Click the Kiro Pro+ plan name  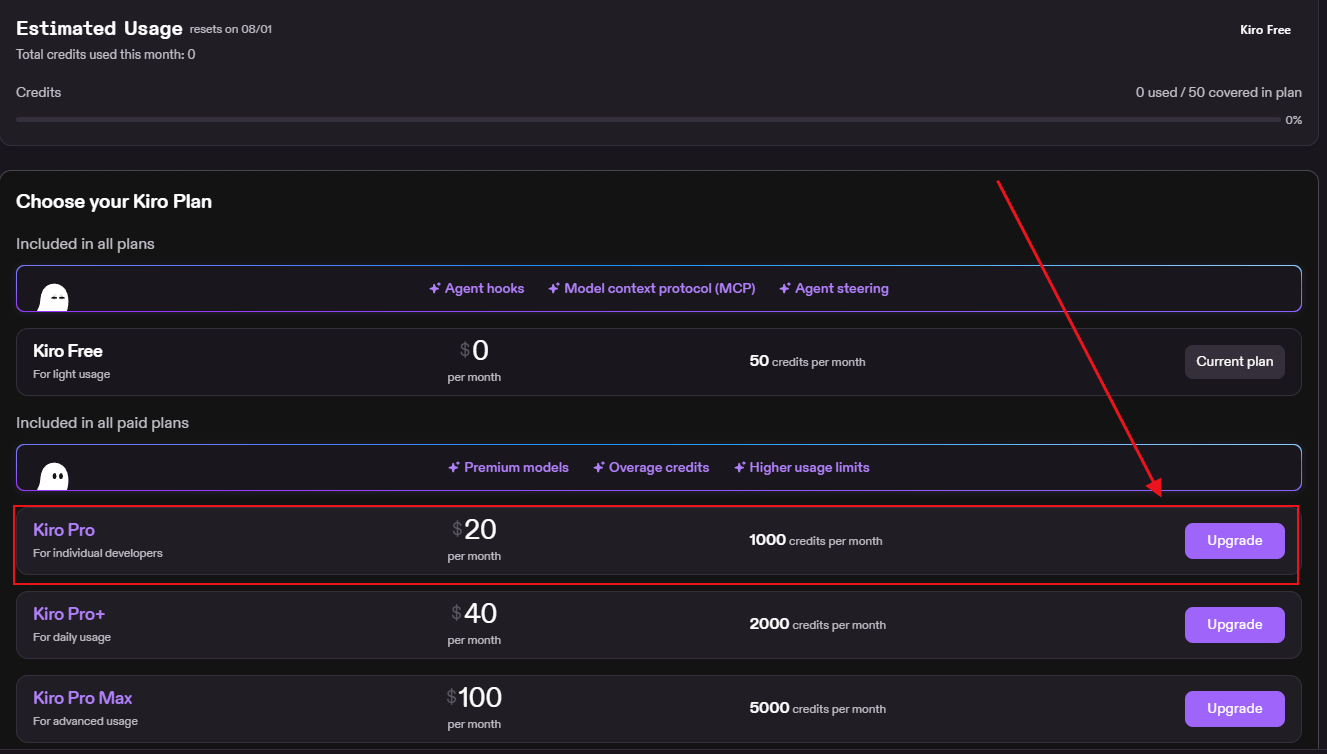[x=69, y=614]
